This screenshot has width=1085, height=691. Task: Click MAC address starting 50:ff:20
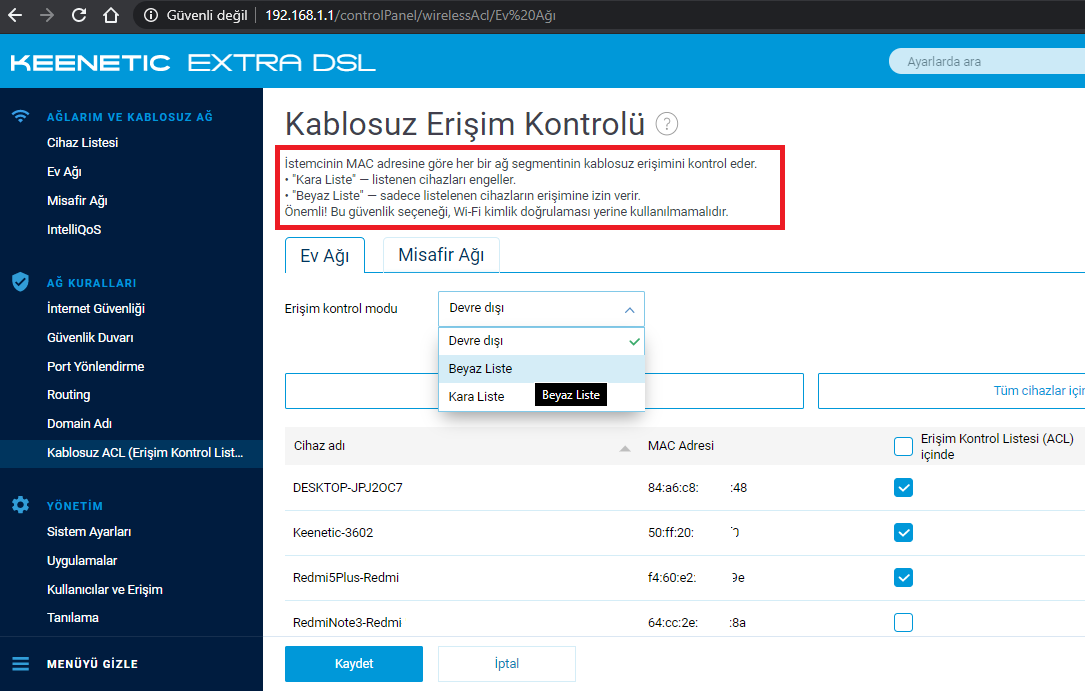694,533
